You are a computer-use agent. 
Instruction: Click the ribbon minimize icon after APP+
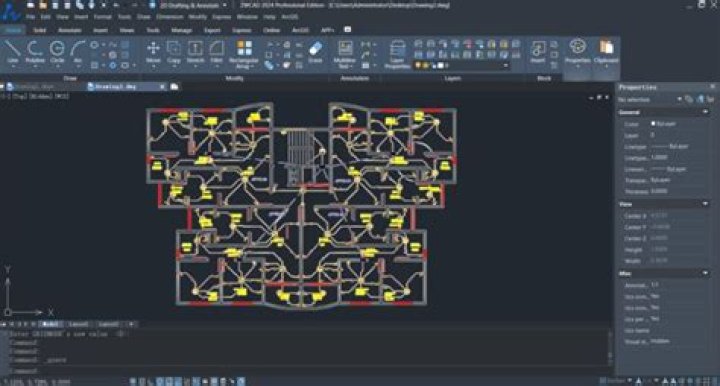tap(348, 29)
